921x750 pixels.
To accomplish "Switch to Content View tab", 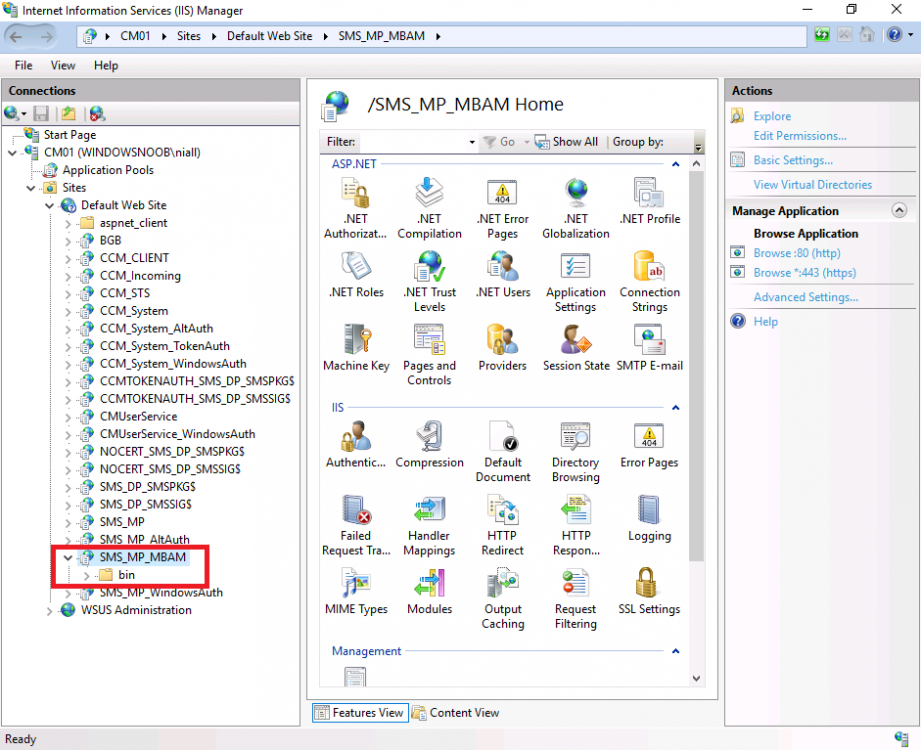I will [456, 712].
